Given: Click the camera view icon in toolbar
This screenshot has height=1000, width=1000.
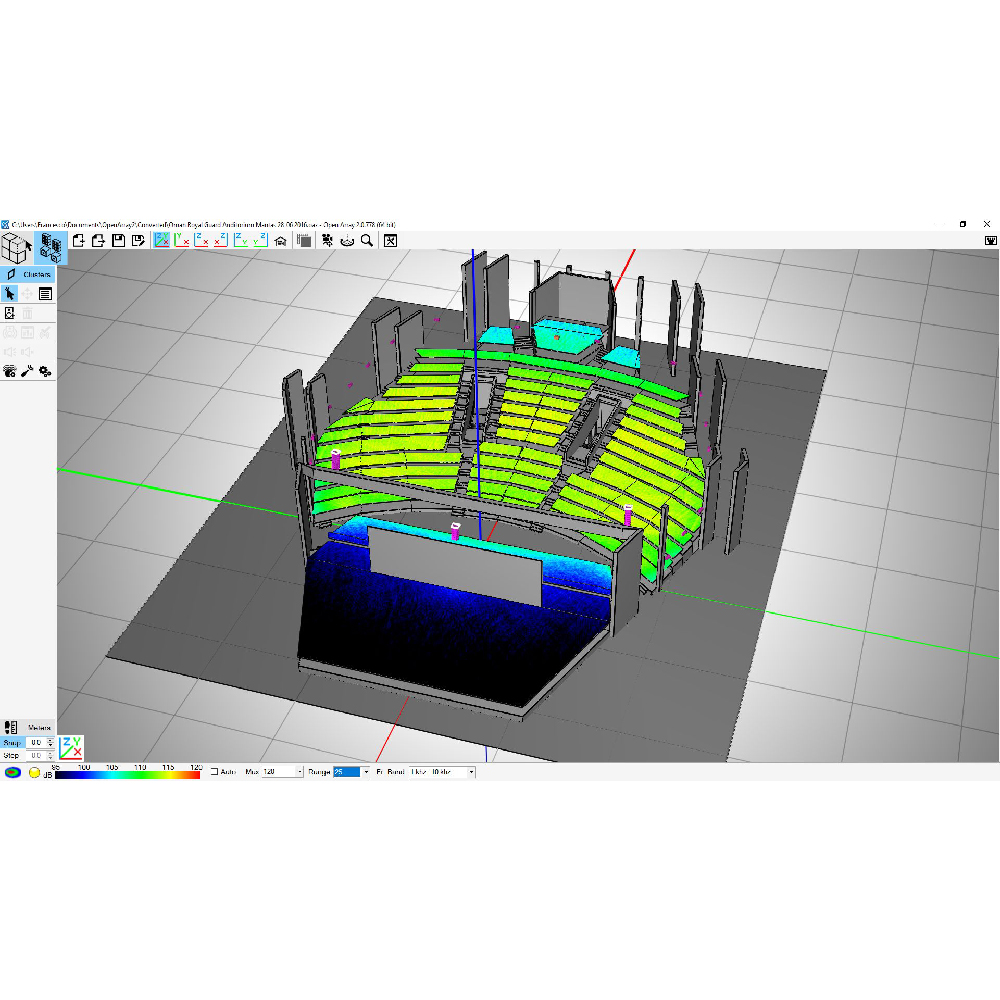Looking at the screenshot, I should pyautogui.click(x=327, y=241).
